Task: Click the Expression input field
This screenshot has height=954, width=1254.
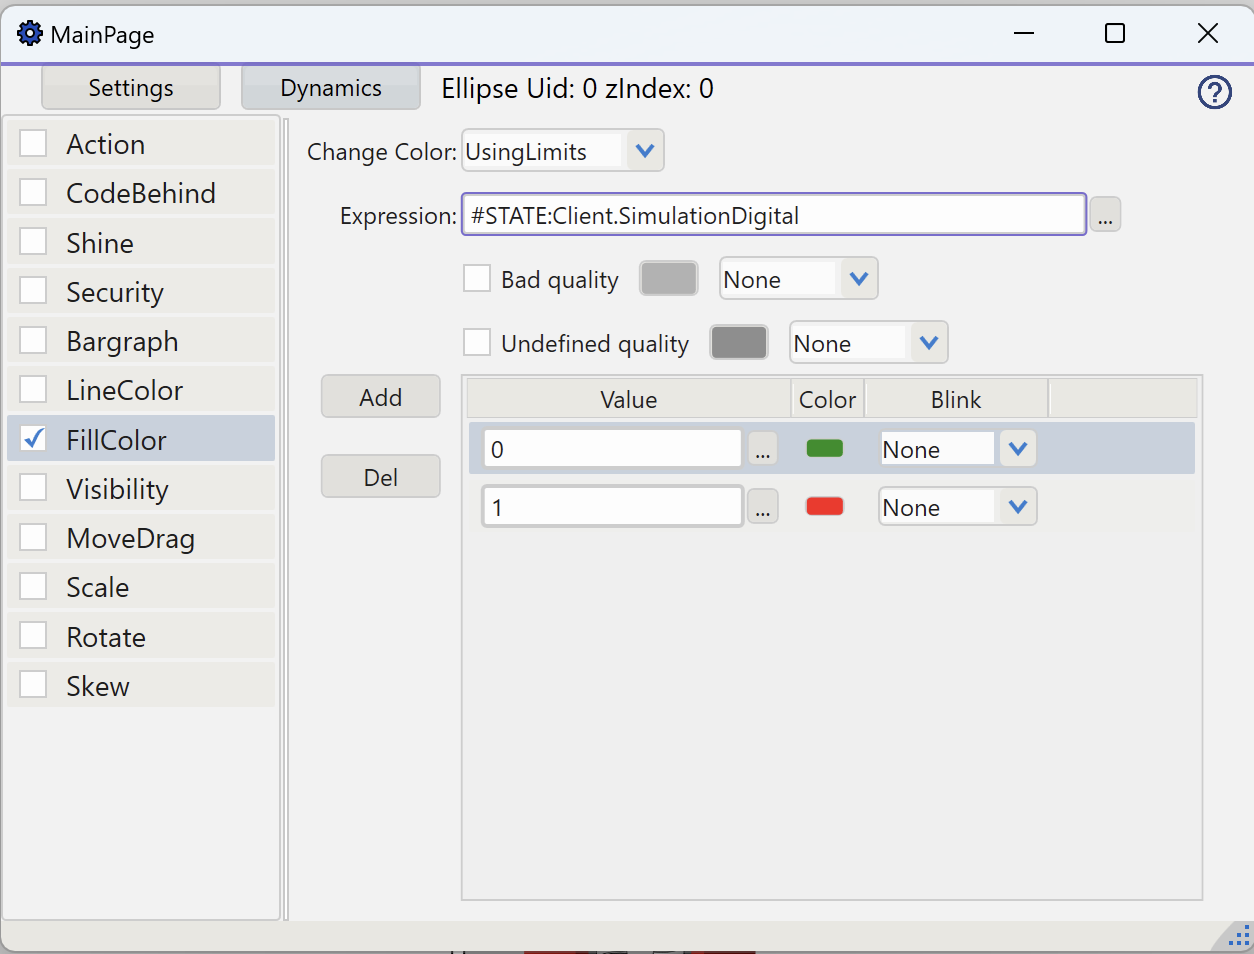Action: point(773,215)
